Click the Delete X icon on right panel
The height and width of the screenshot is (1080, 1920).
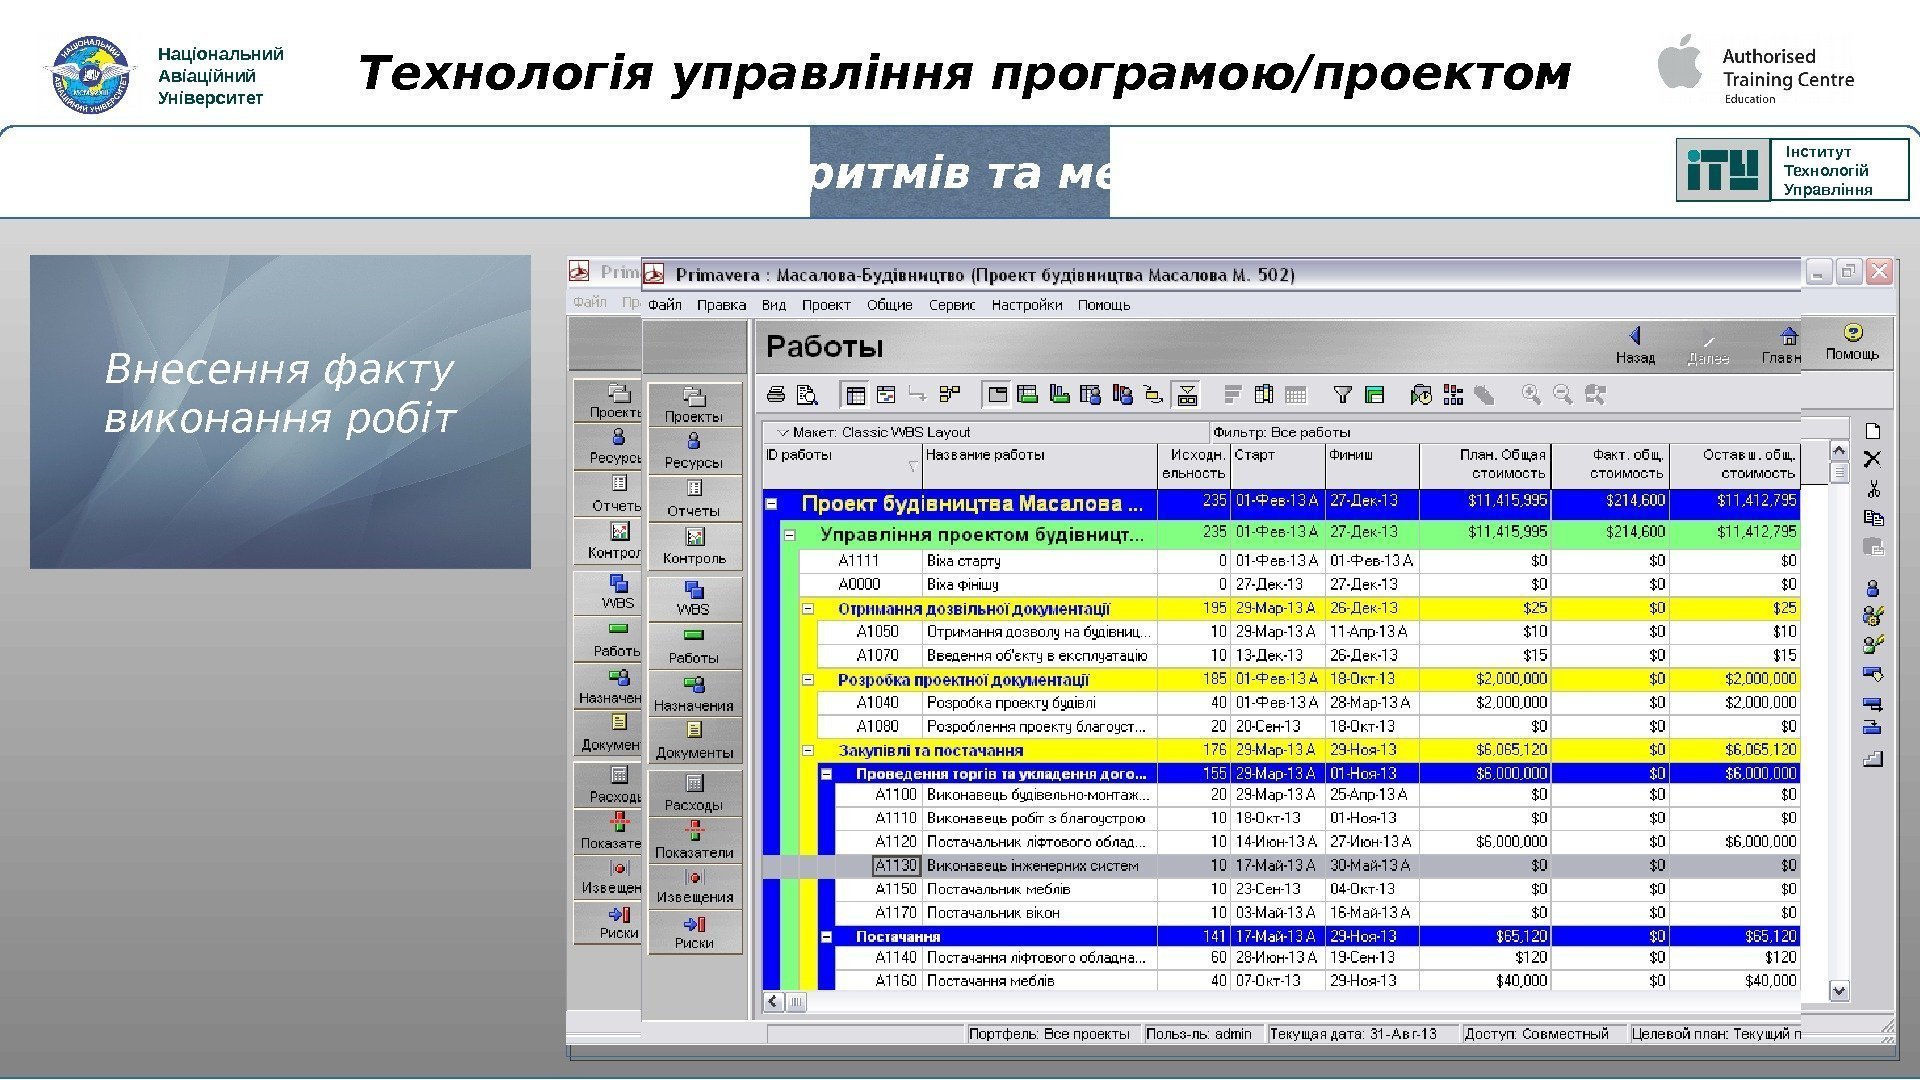(x=1873, y=459)
